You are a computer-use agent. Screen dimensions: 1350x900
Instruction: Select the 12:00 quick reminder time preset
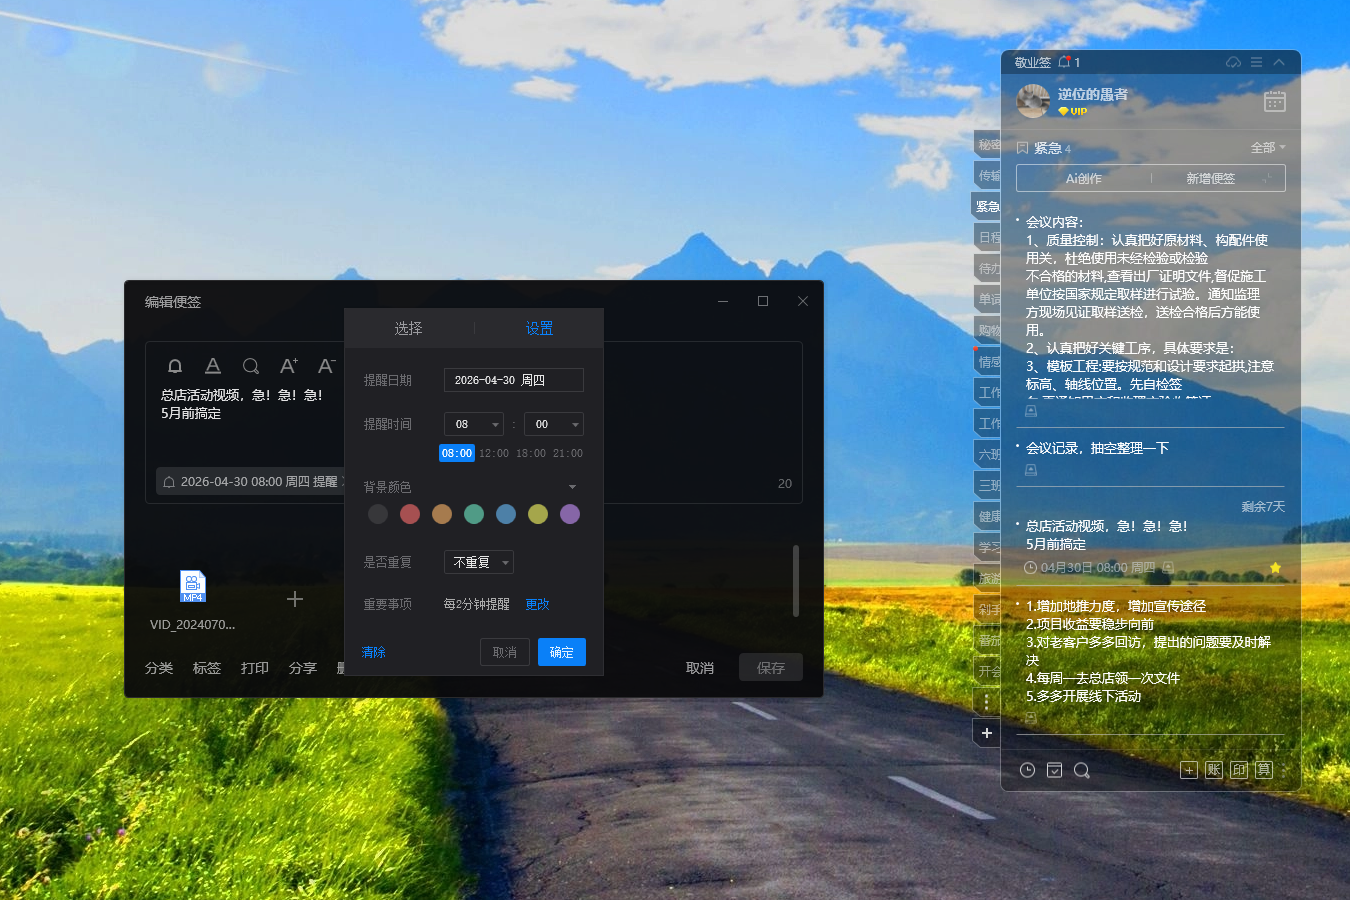pos(492,453)
